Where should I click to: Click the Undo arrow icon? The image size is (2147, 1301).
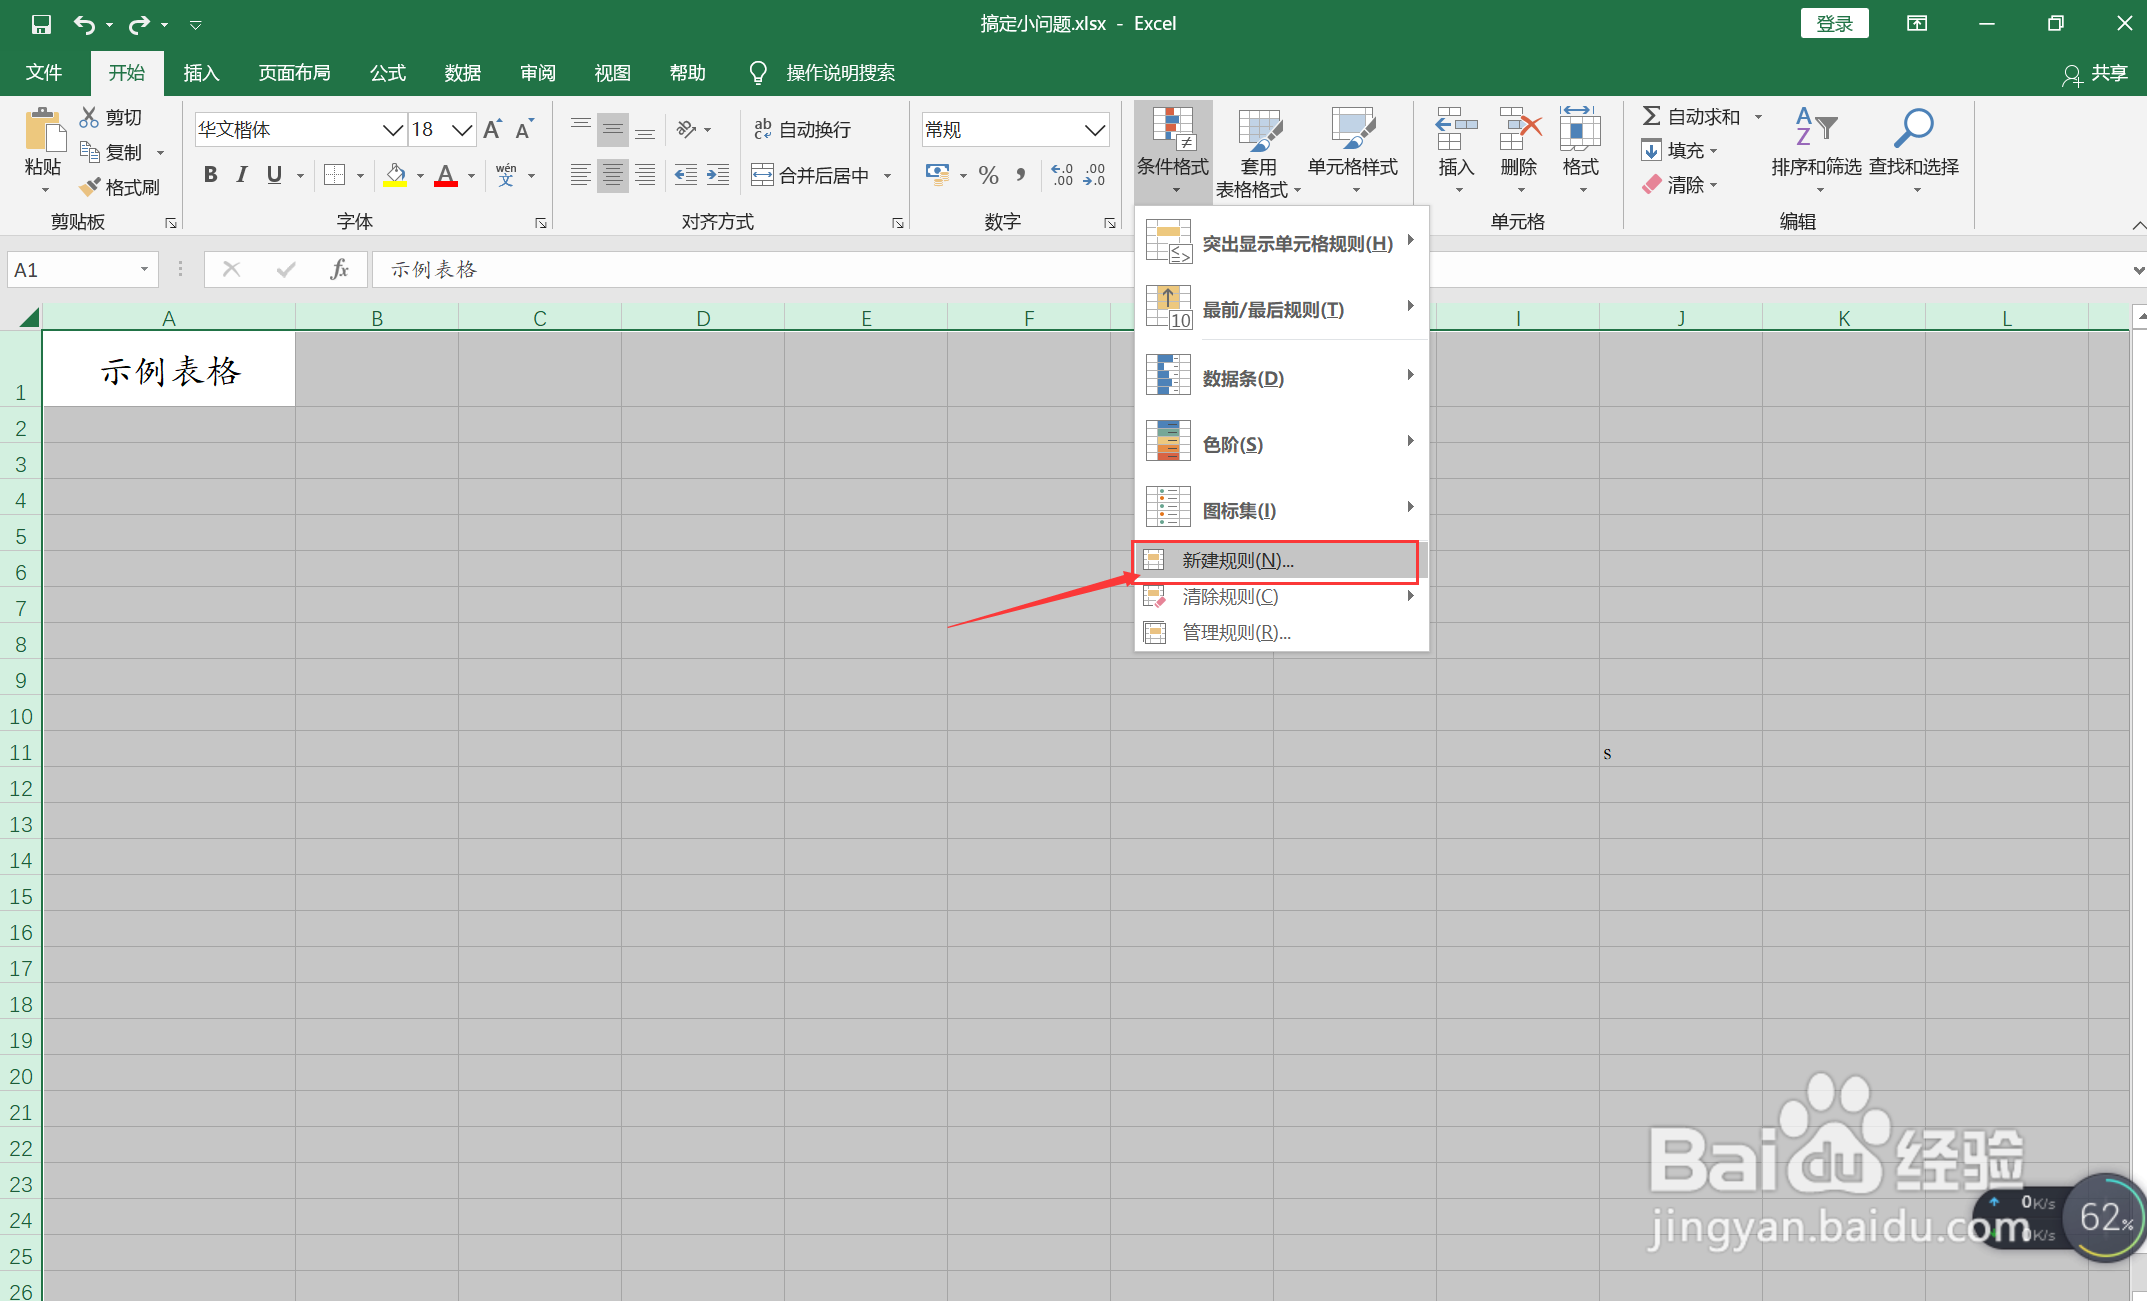click(x=84, y=24)
